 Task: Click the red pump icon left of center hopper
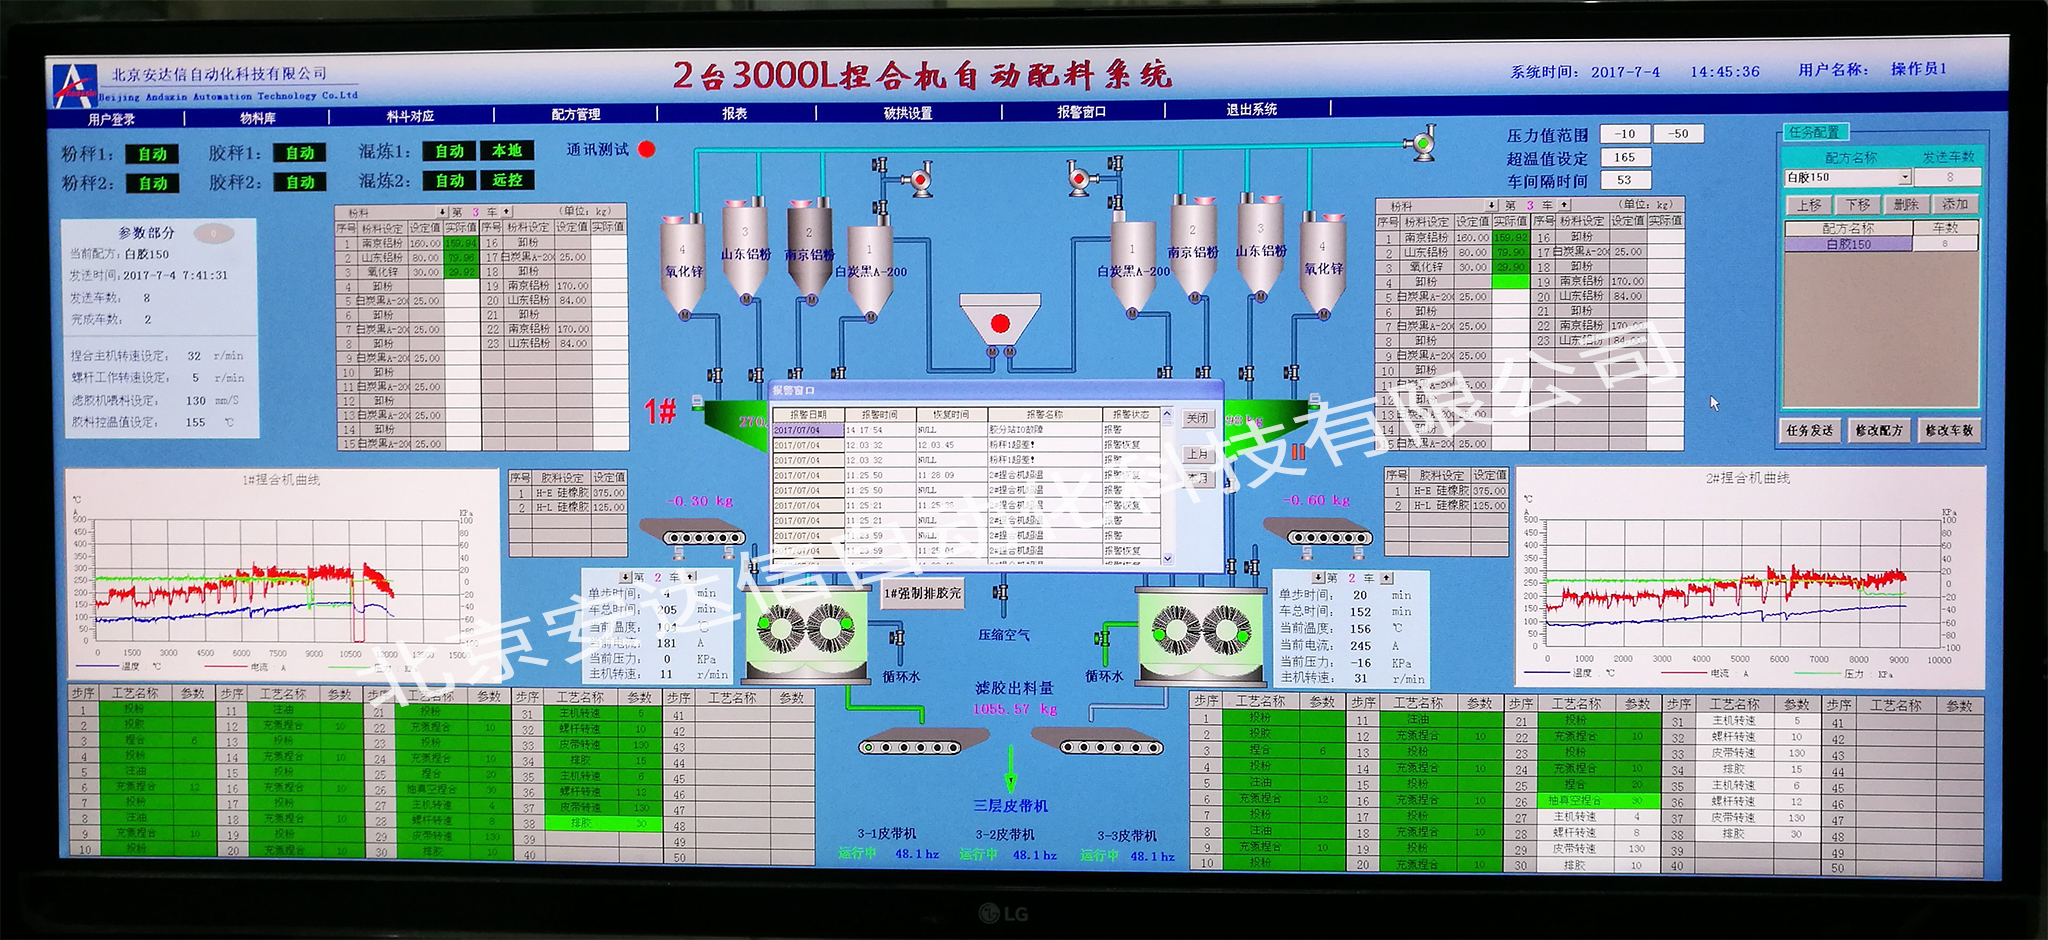[x=915, y=180]
